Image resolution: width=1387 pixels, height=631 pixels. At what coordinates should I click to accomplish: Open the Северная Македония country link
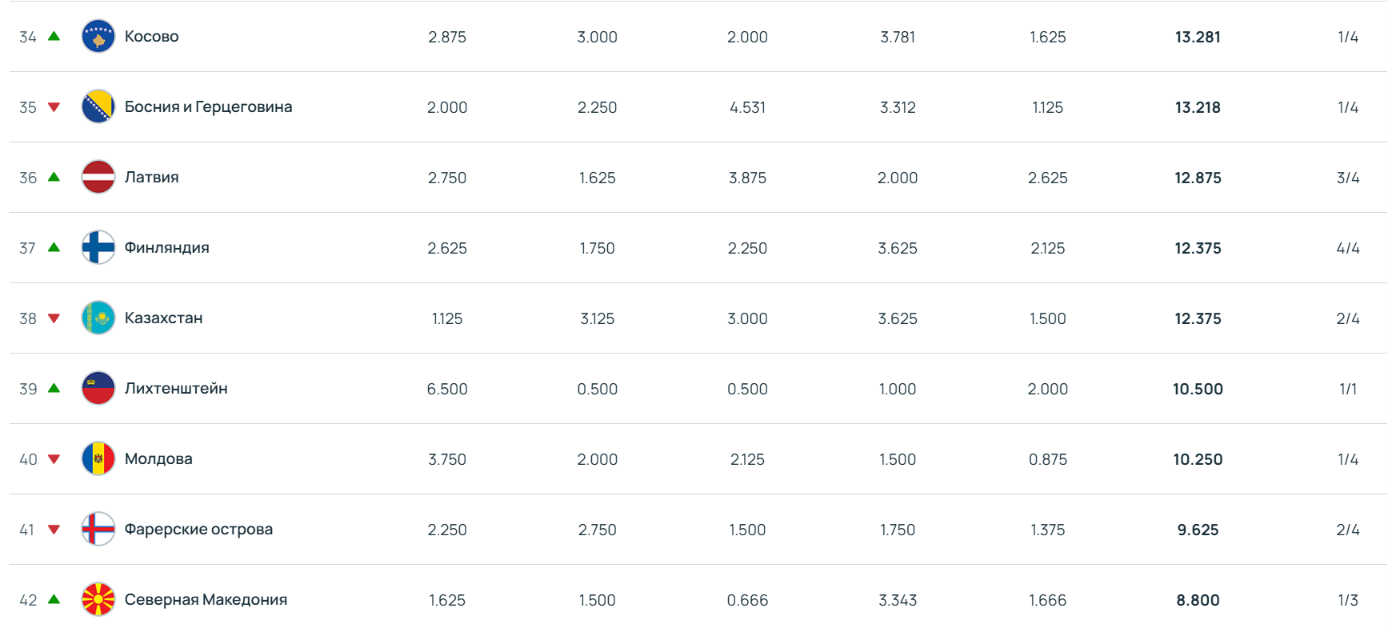click(x=206, y=600)
